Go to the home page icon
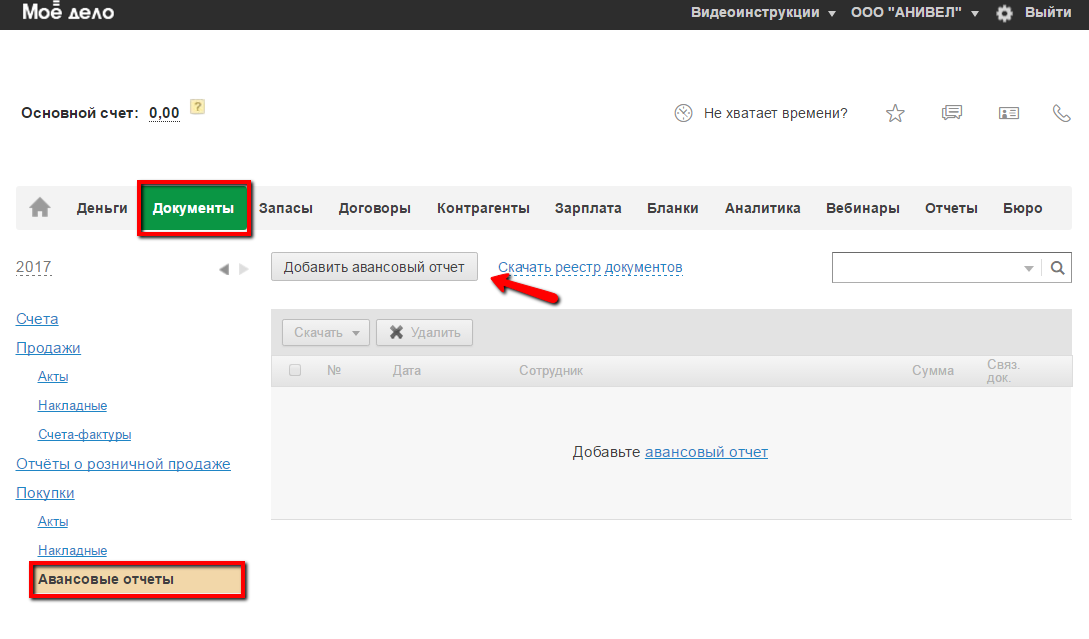This screenshot has width=1089, height=639. 40,208
